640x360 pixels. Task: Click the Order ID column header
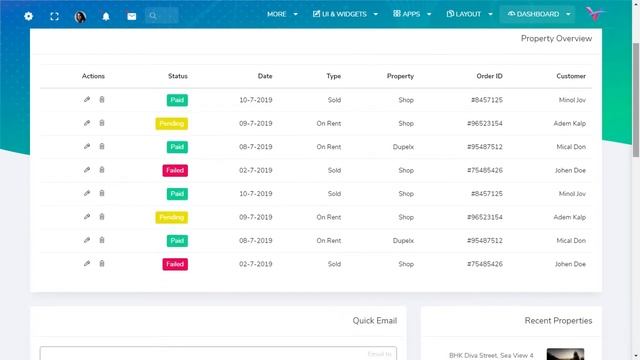[x=489, y=76]
